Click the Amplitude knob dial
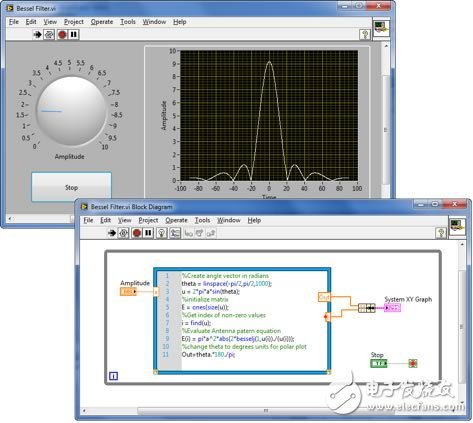The height and width of the screenshot is (423, 473). [71, 111]
